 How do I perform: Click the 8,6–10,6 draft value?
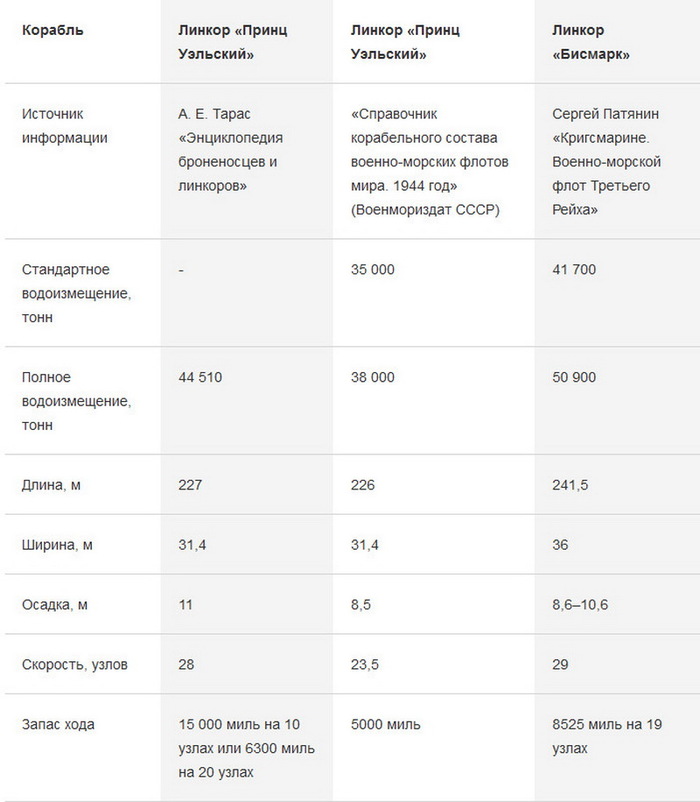[581, 605]
